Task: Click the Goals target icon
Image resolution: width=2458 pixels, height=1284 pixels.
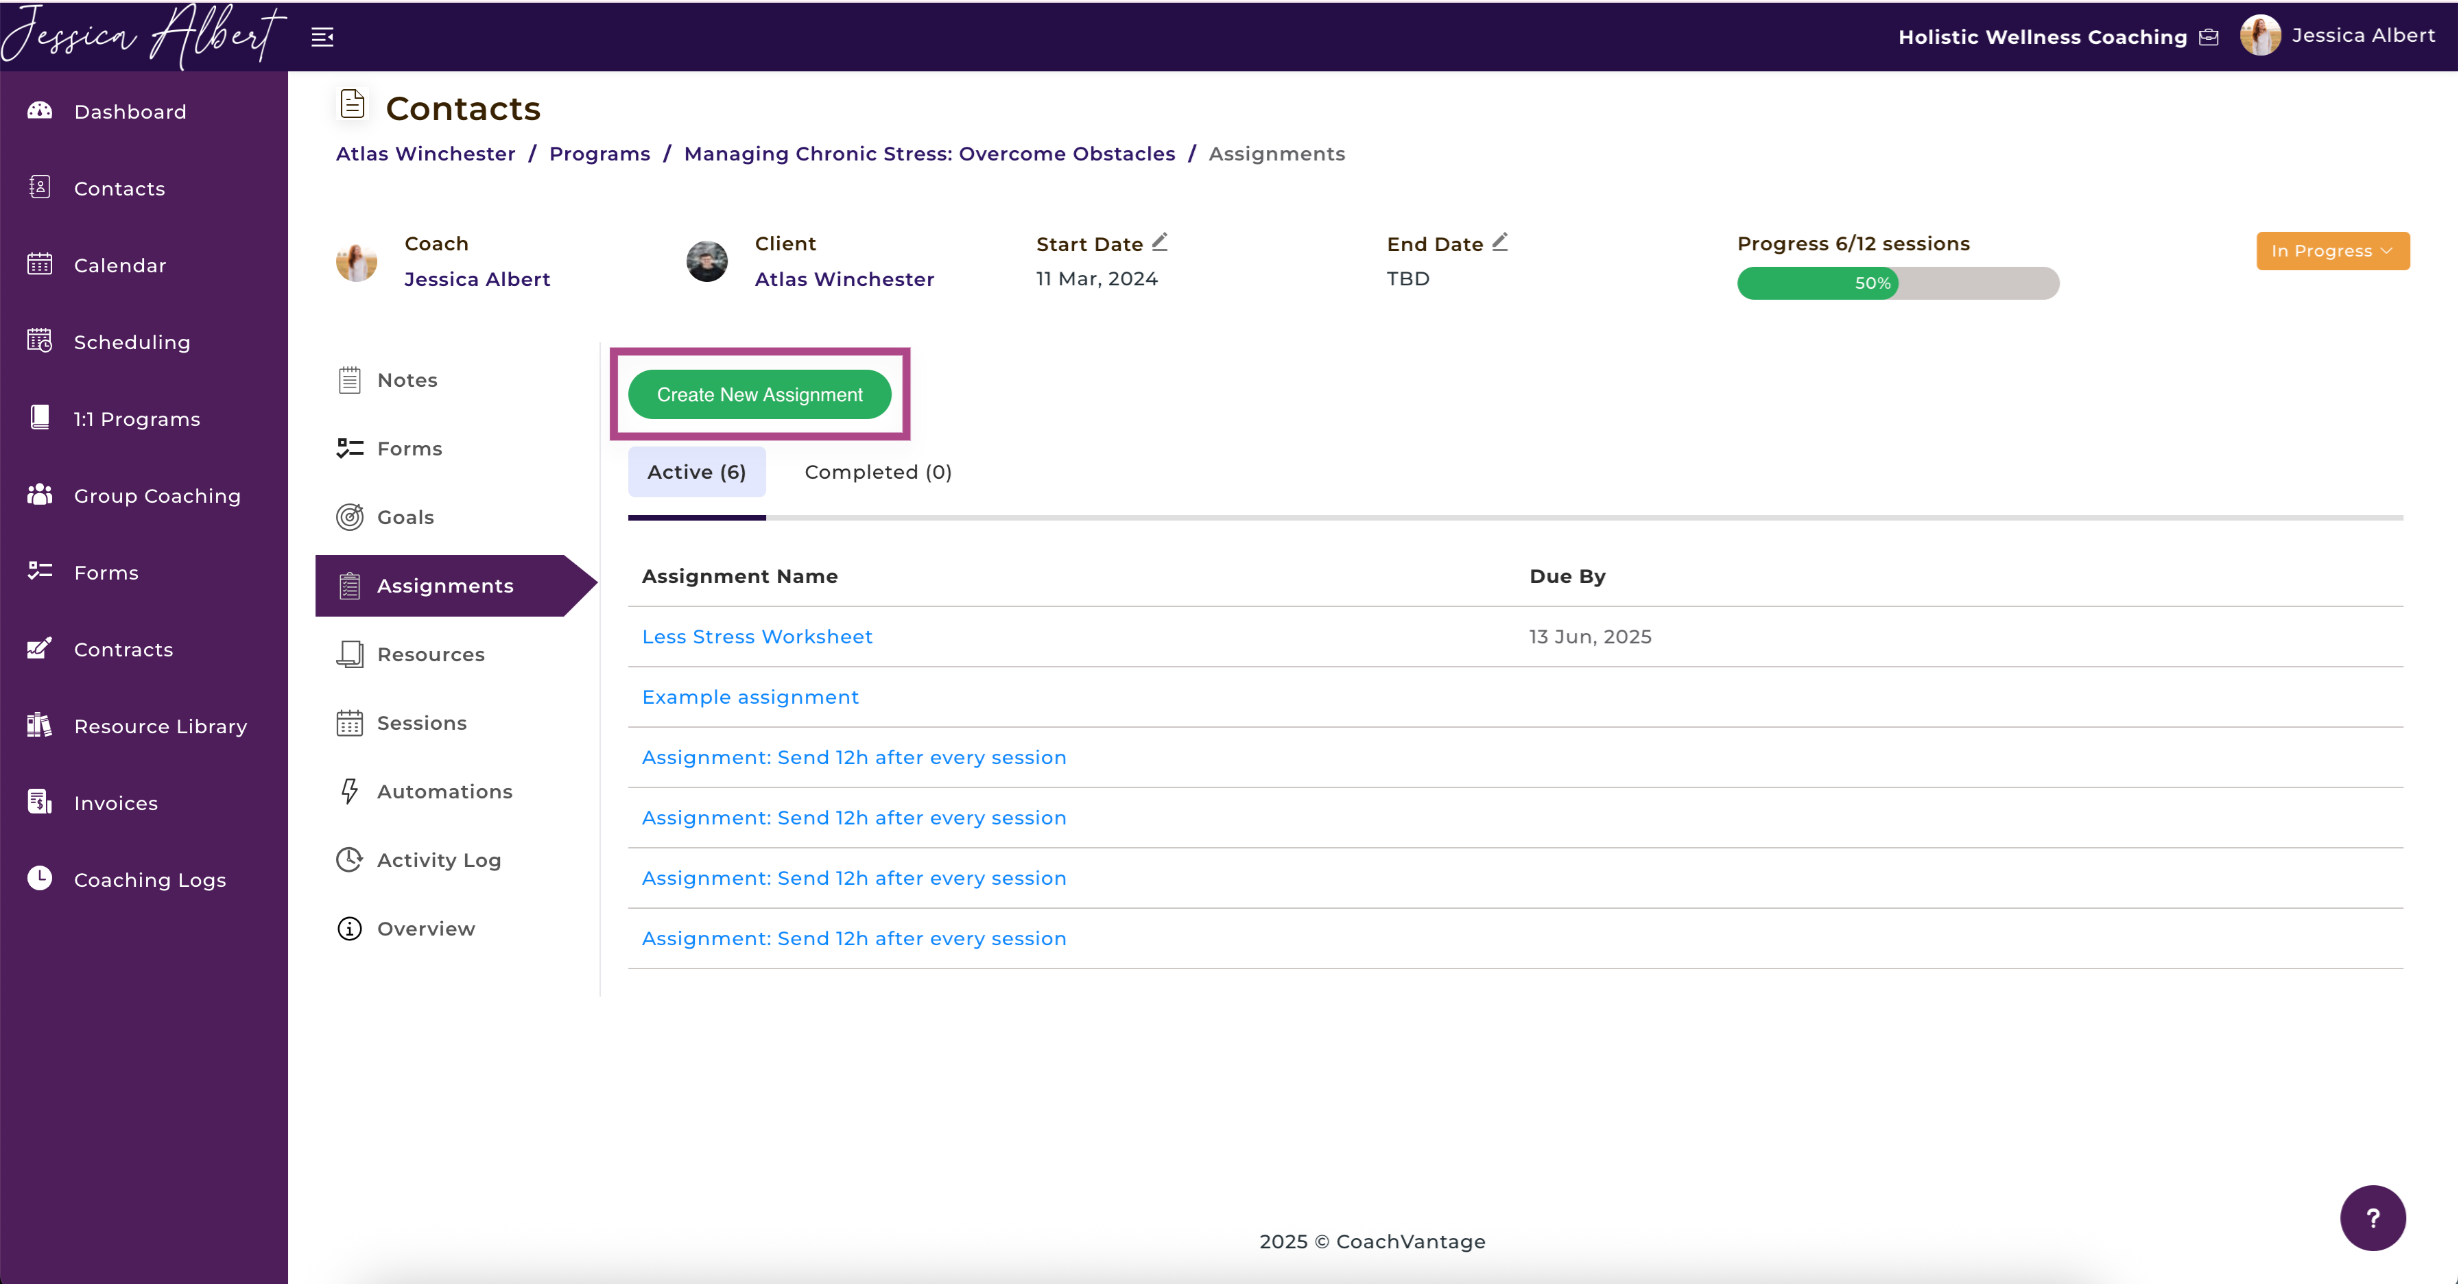Action: click(x=349, y=517)
